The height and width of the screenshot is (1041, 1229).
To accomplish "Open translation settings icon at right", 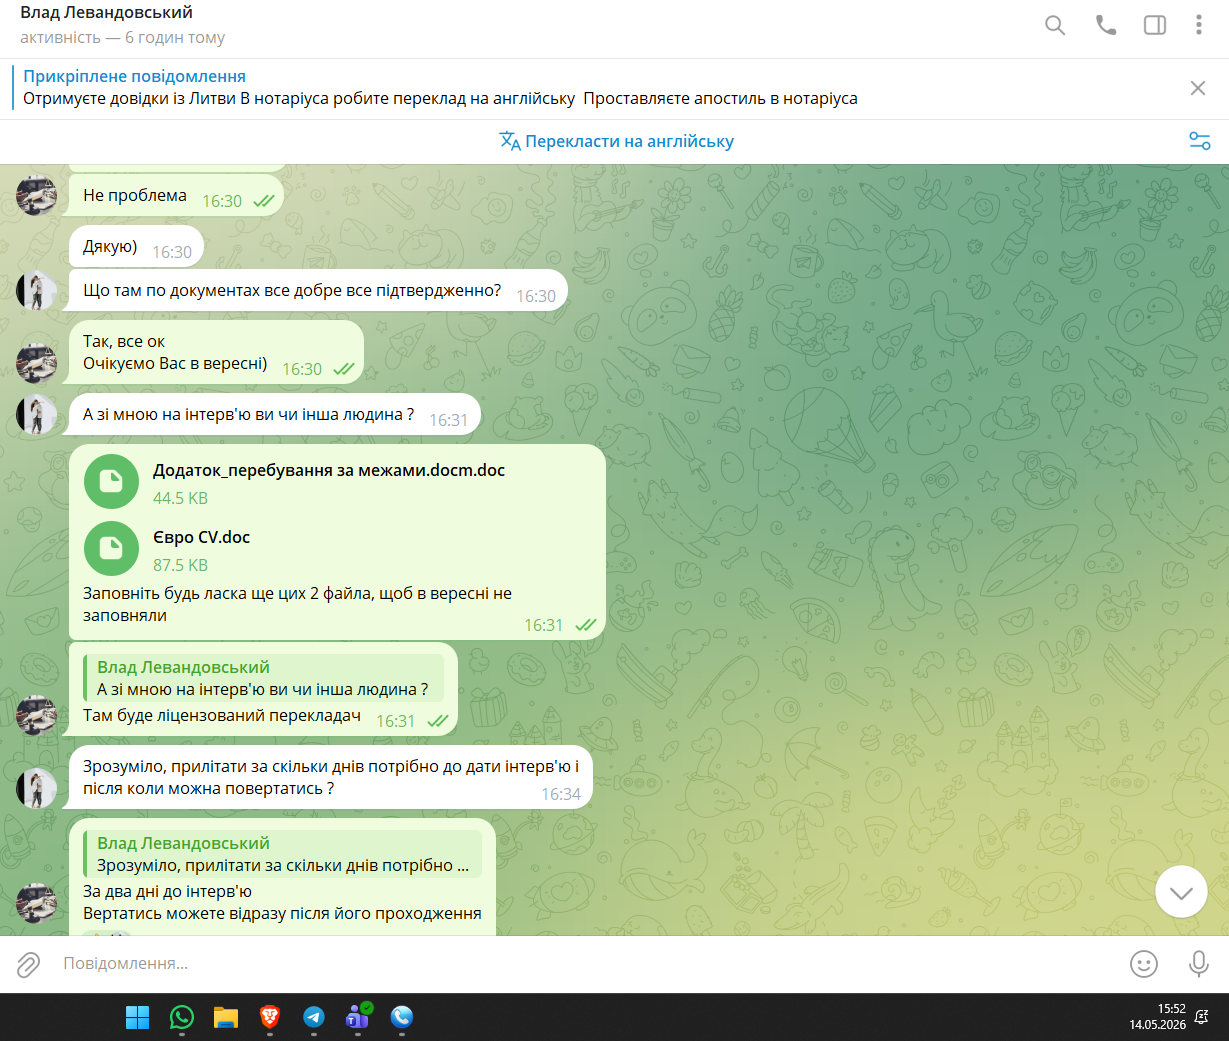I will click(1200, 141).
